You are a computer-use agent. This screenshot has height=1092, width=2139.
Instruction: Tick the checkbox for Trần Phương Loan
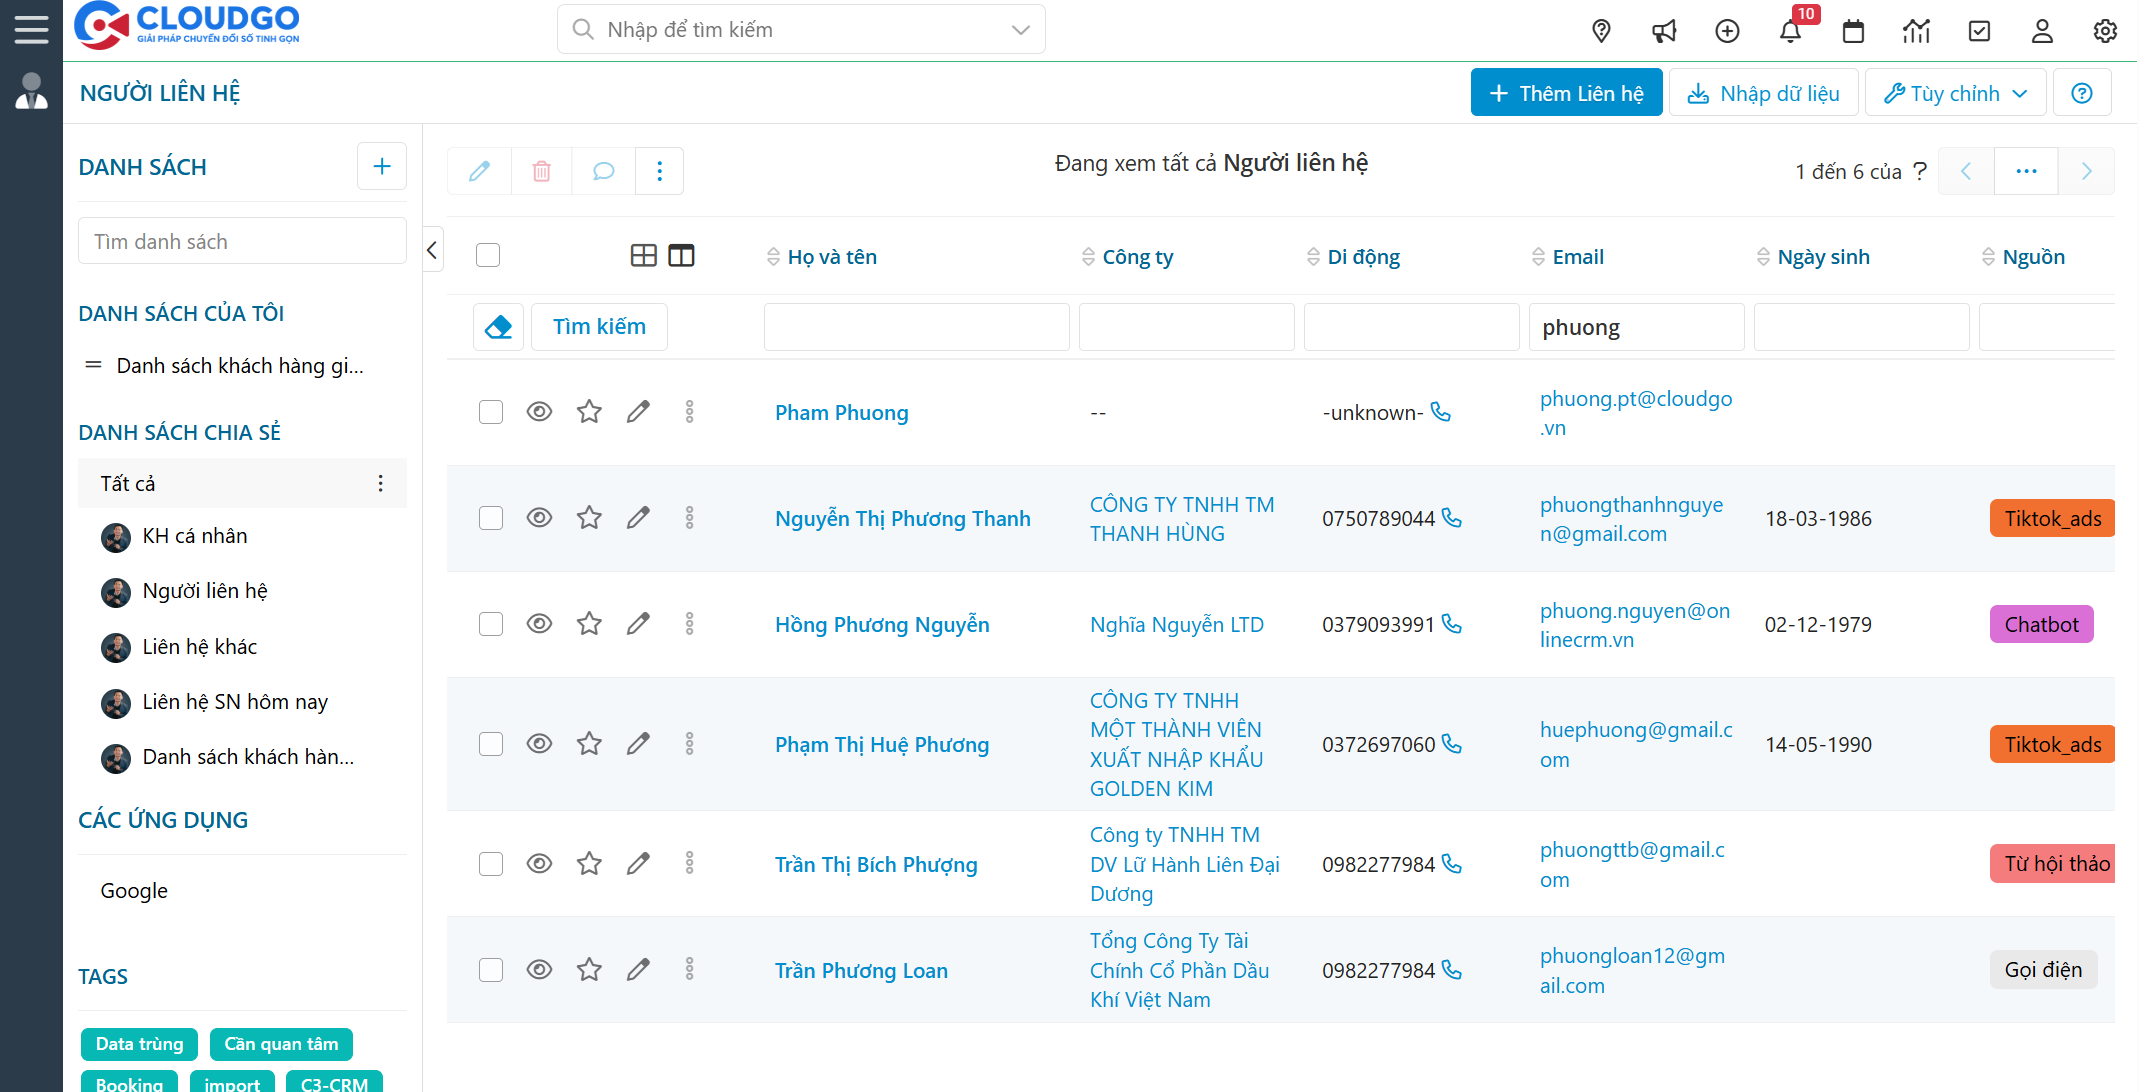pyautogui.click(x=490, y=970)
